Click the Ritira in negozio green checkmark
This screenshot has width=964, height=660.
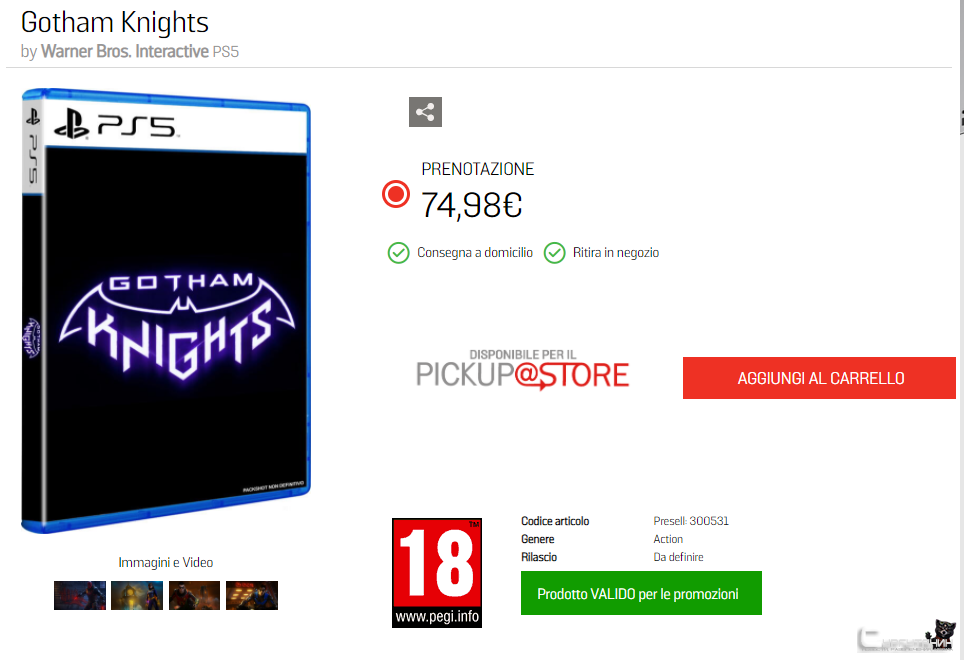click(555, 253)
